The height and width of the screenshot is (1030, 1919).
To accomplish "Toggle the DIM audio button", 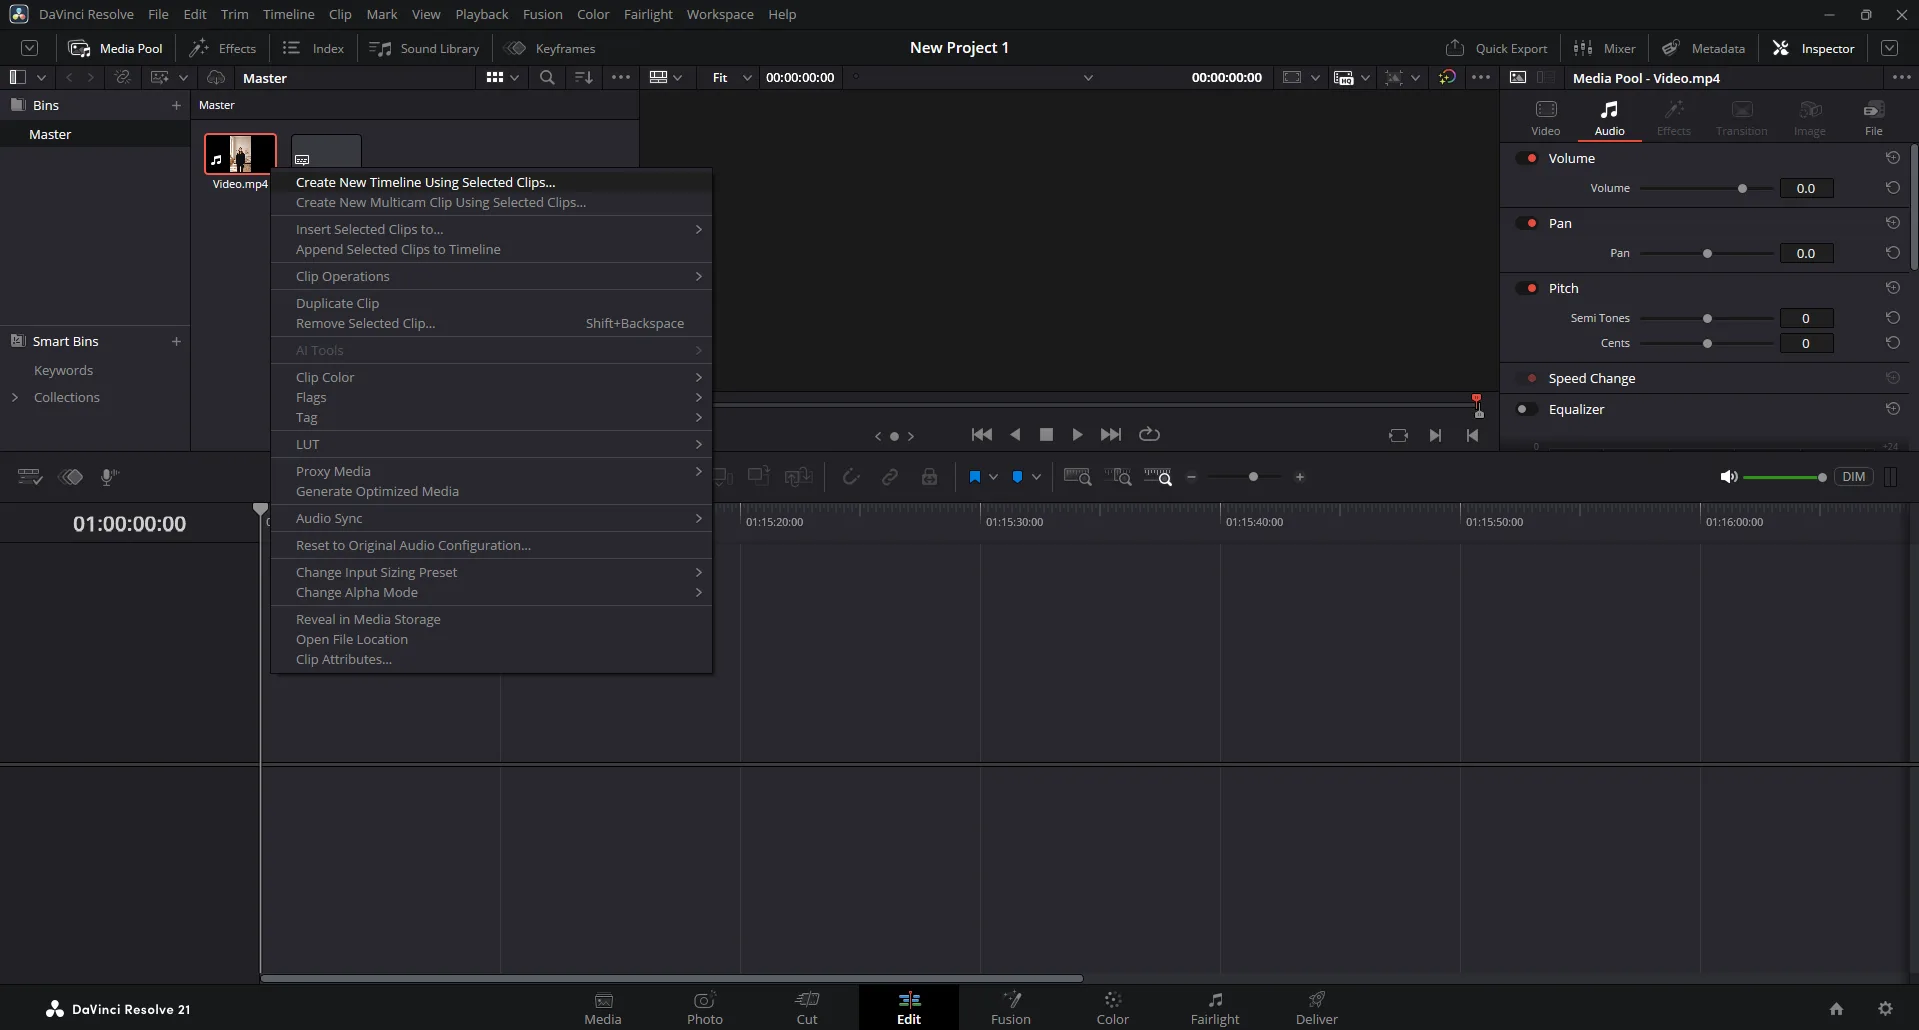I will [x=1853, y=477].
